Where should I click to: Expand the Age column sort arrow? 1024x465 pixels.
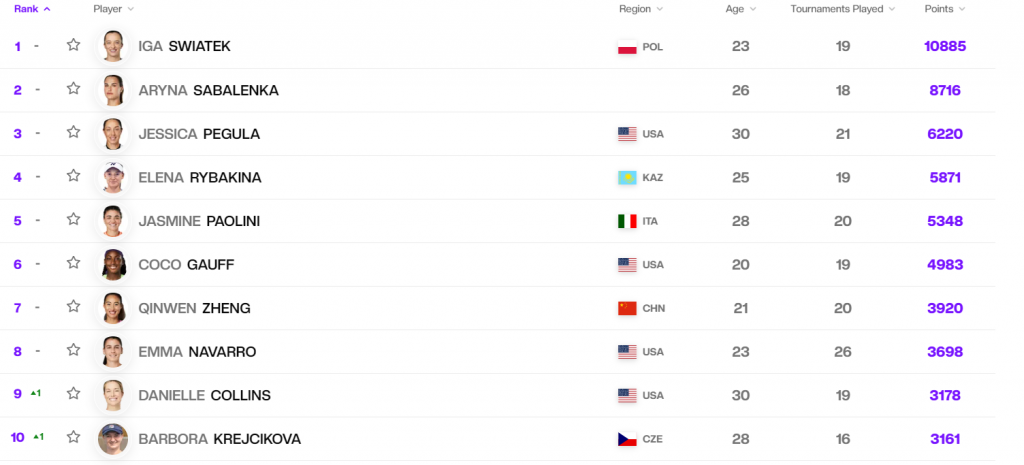(752, 9)
